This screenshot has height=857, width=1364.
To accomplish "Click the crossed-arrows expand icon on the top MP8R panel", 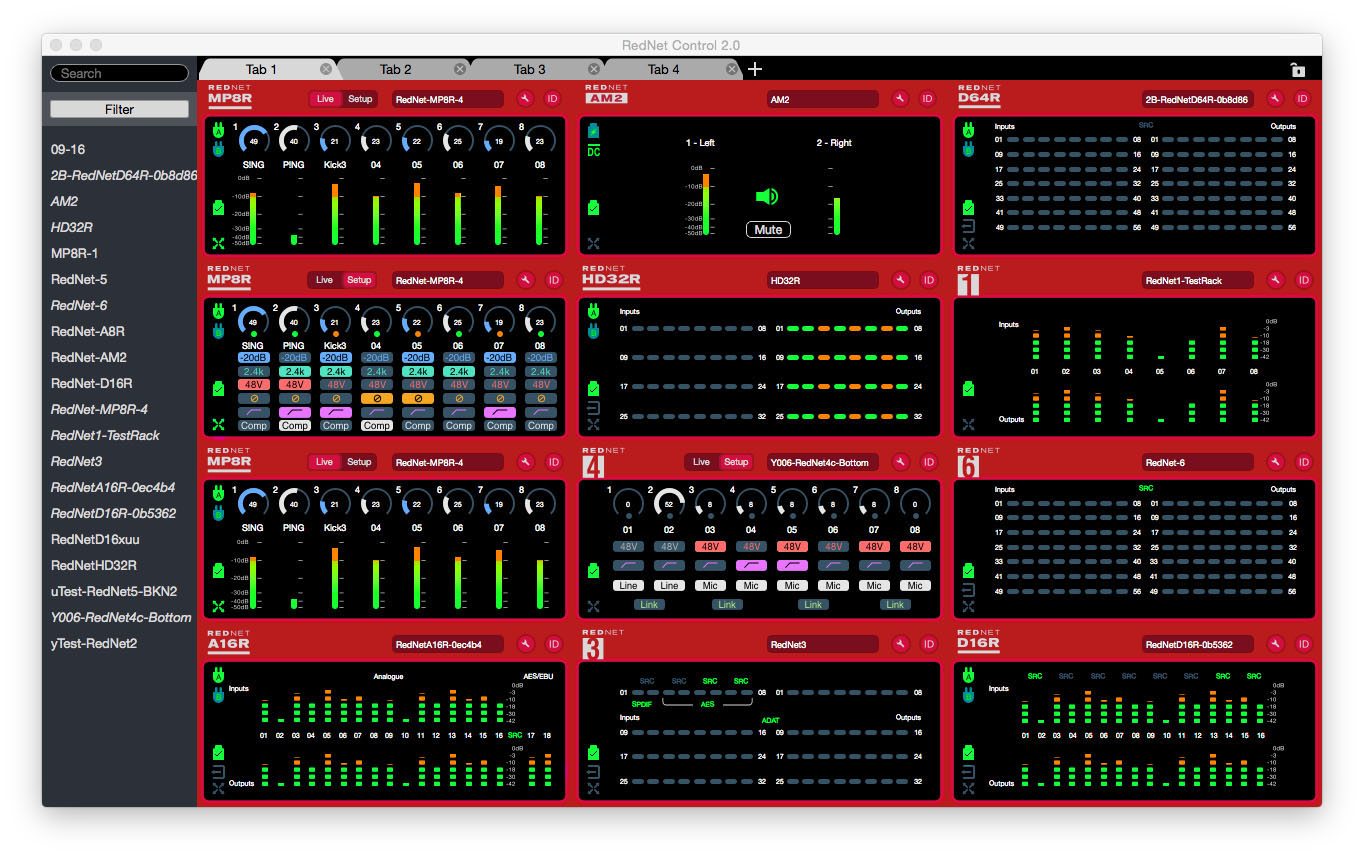I will (x=217, y=242).
